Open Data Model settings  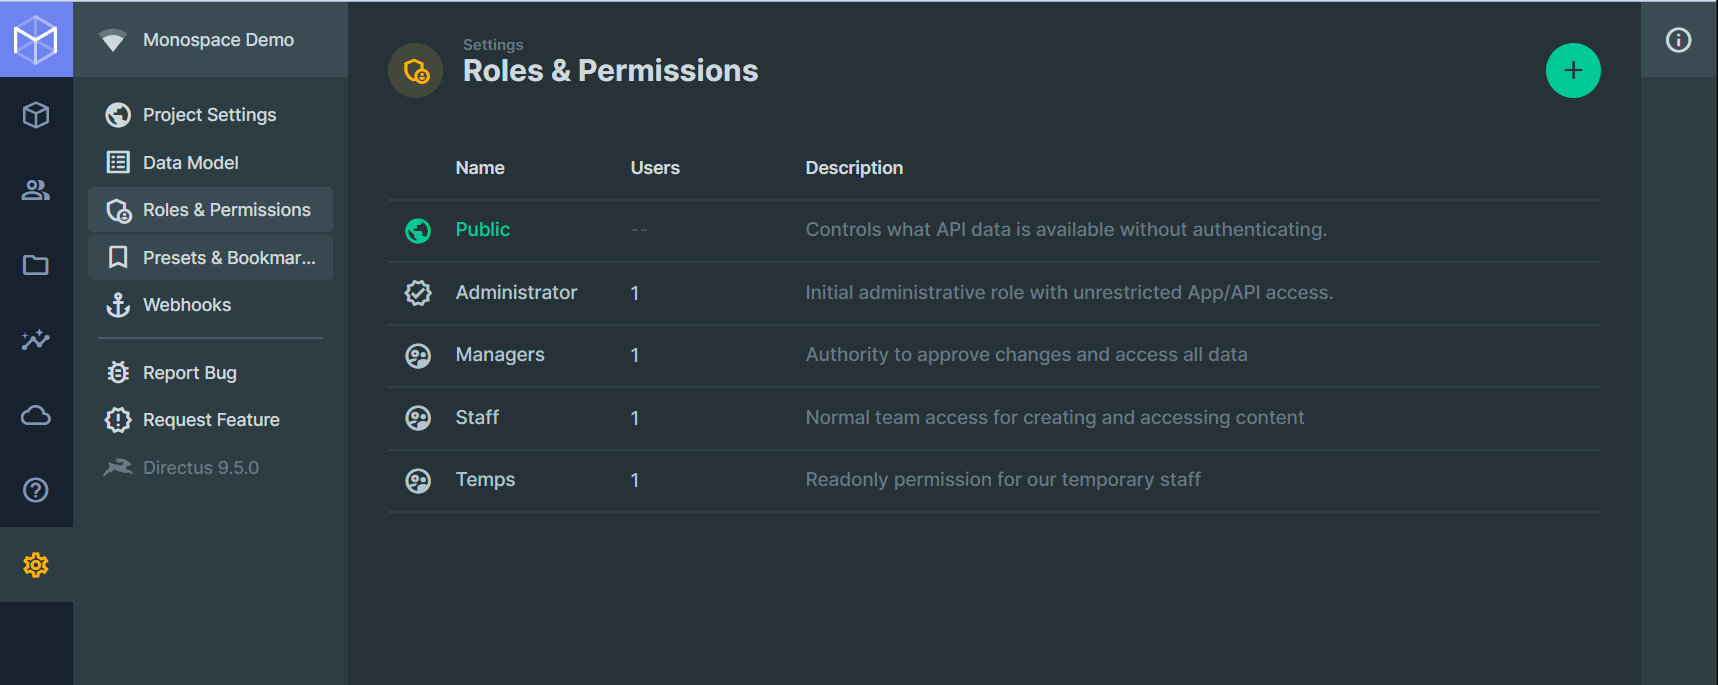click(191, 163)
